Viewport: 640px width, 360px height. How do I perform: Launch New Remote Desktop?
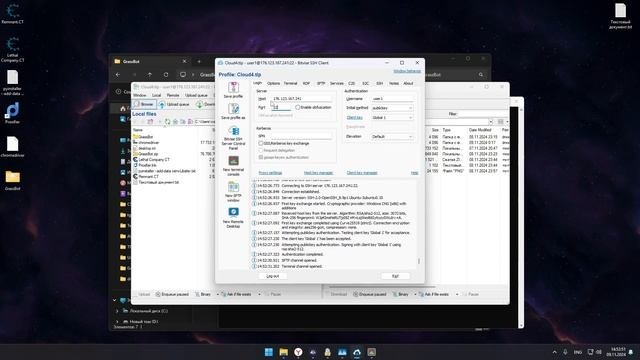coord(233,218)
